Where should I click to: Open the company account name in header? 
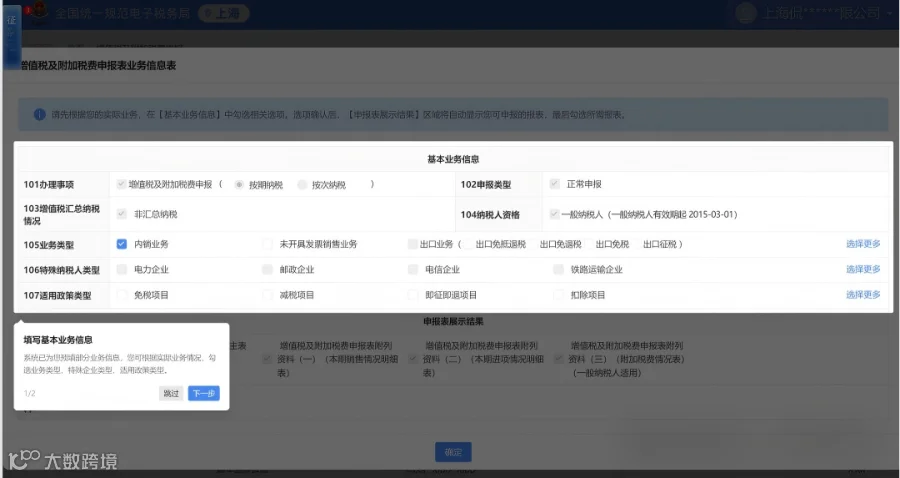click(821, 13)
